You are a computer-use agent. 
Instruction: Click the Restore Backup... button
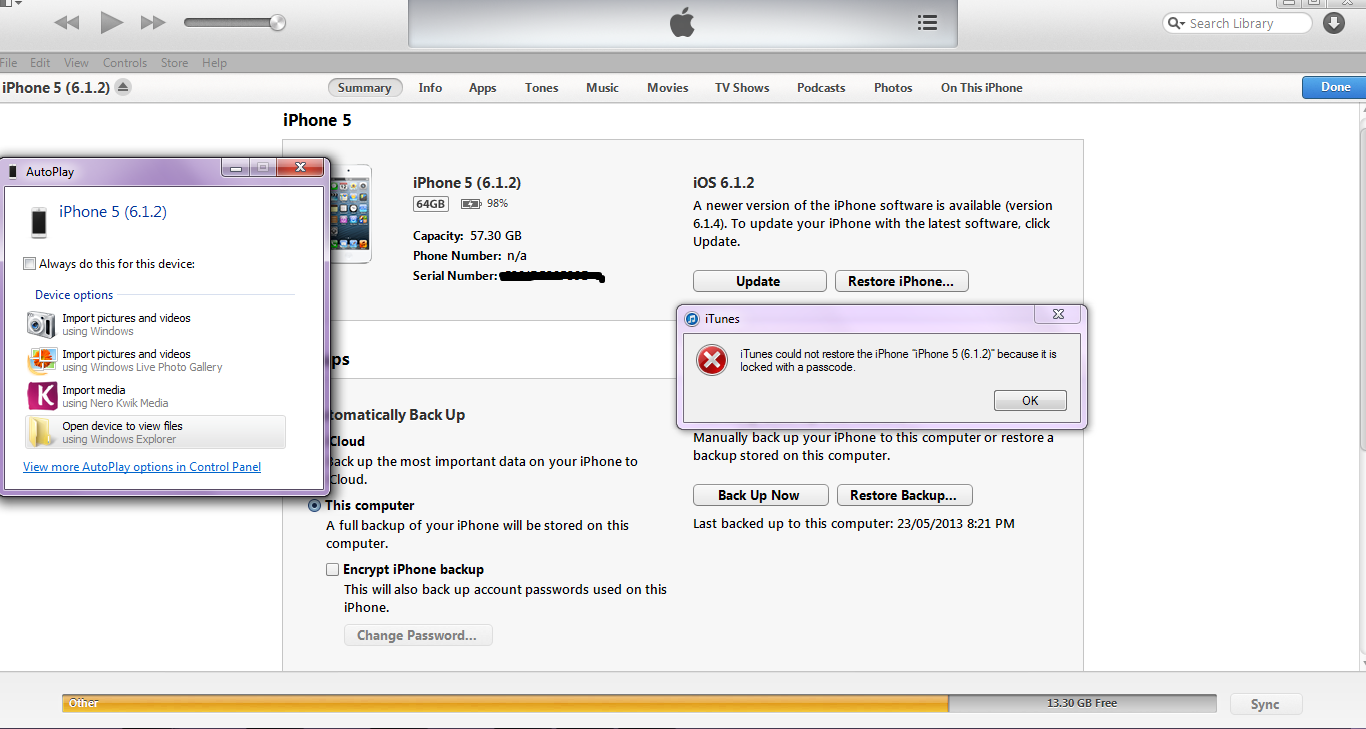(x=903, y=495)
